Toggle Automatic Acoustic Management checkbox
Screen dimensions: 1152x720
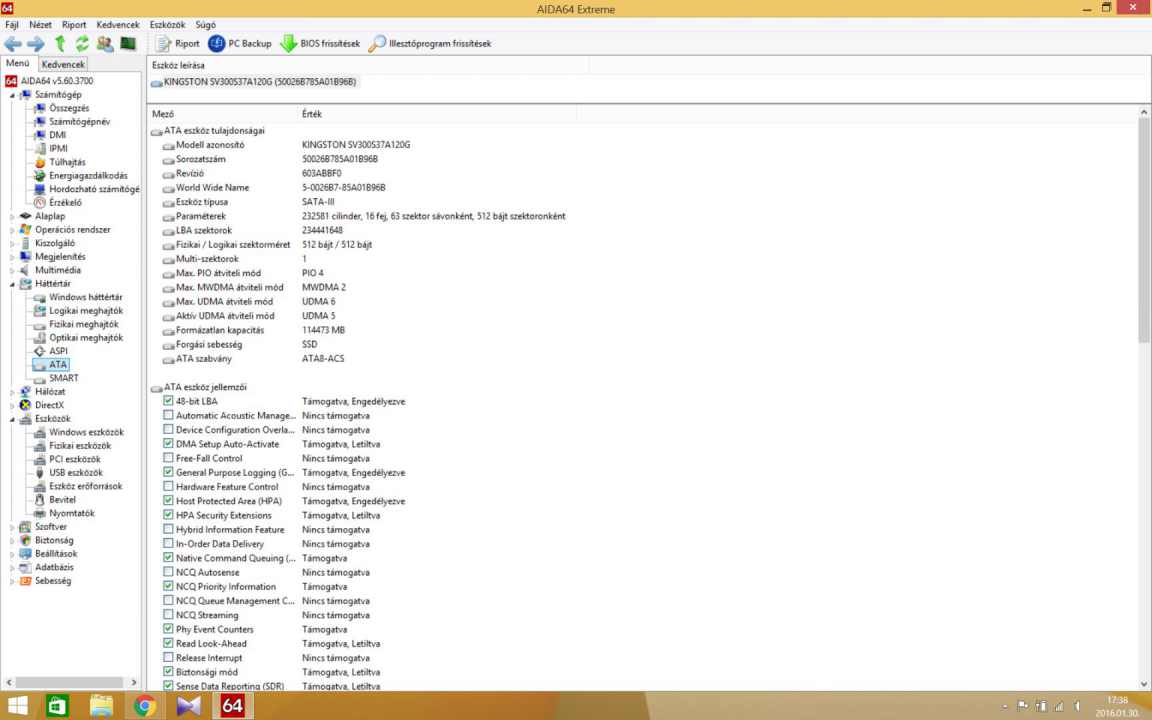coord(168,415)
